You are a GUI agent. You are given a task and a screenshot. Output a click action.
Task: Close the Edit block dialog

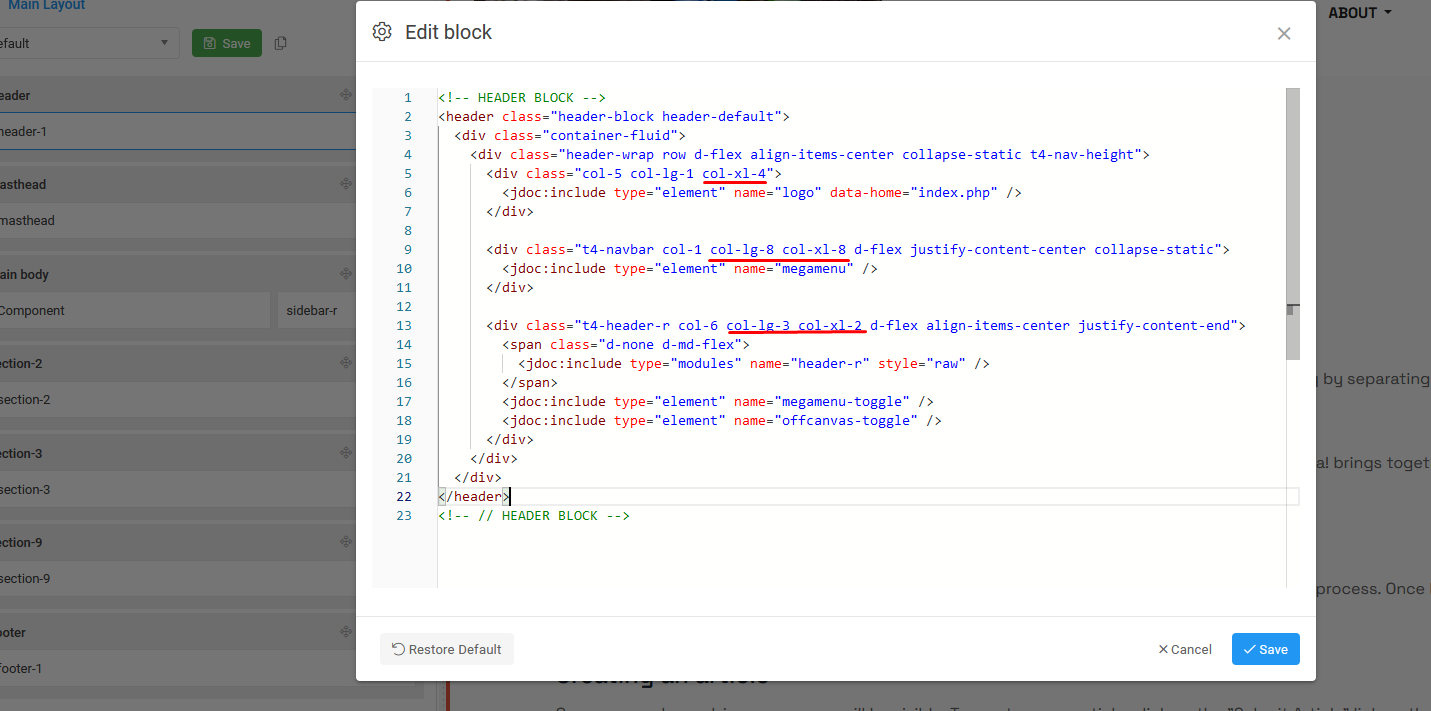[1284, 33]
